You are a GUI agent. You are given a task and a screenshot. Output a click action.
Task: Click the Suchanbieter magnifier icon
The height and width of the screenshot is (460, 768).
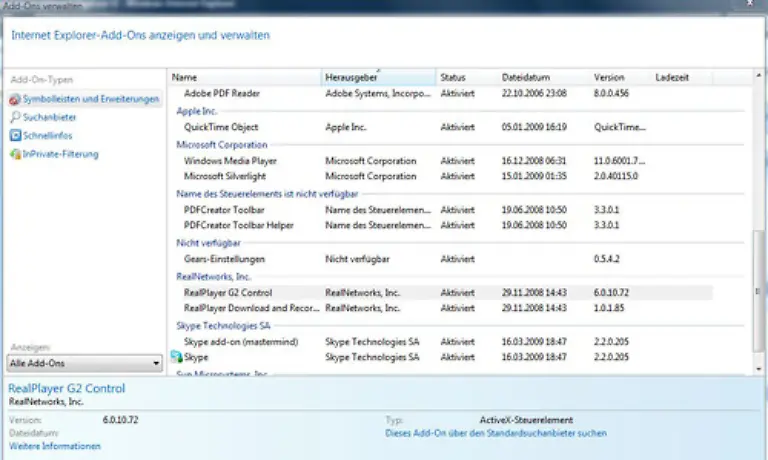tap(15, 117)
